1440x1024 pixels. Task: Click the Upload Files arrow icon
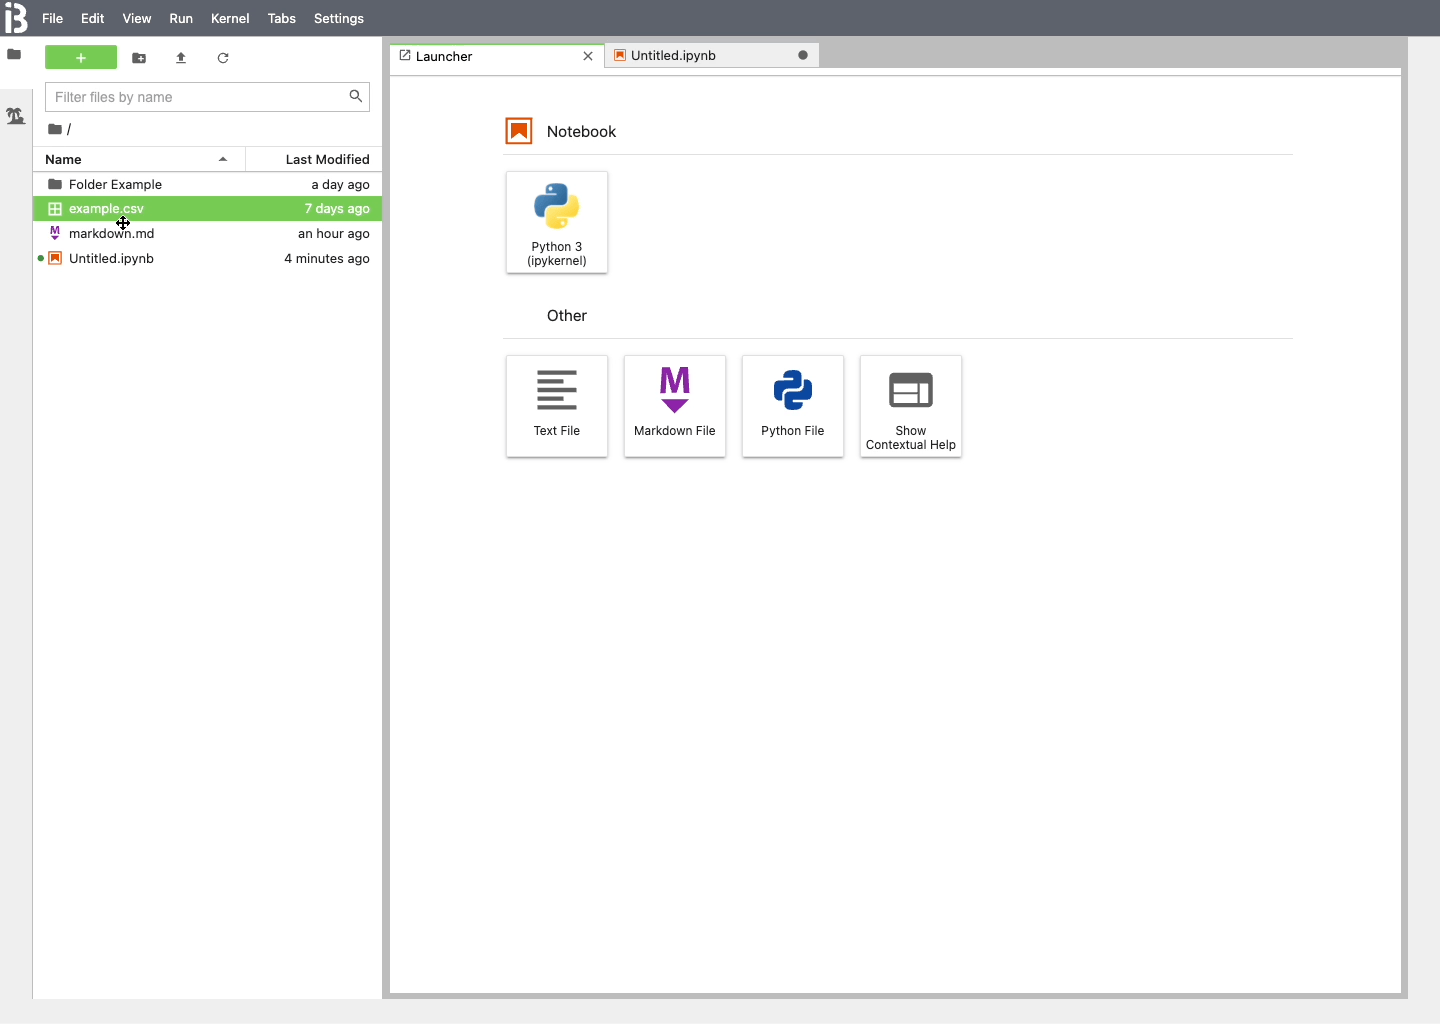point(181,58)
